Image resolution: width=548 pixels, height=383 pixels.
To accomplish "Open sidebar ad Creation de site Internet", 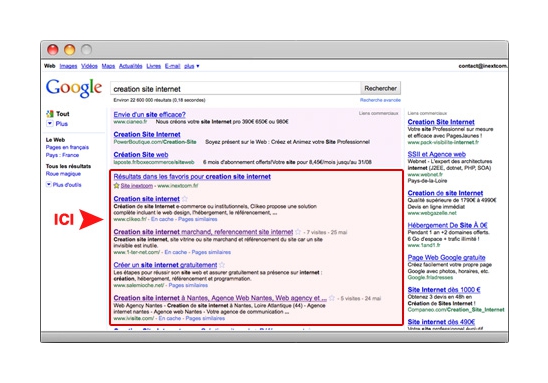I will 445,193.
